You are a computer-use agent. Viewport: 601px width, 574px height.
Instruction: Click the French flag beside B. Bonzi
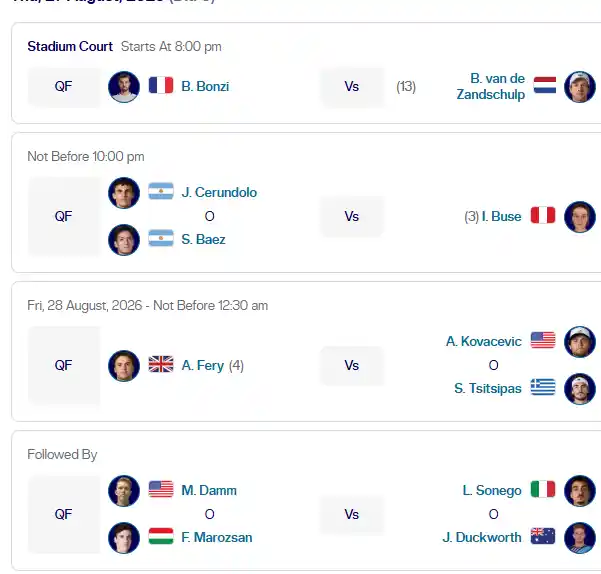pos(161,85)
